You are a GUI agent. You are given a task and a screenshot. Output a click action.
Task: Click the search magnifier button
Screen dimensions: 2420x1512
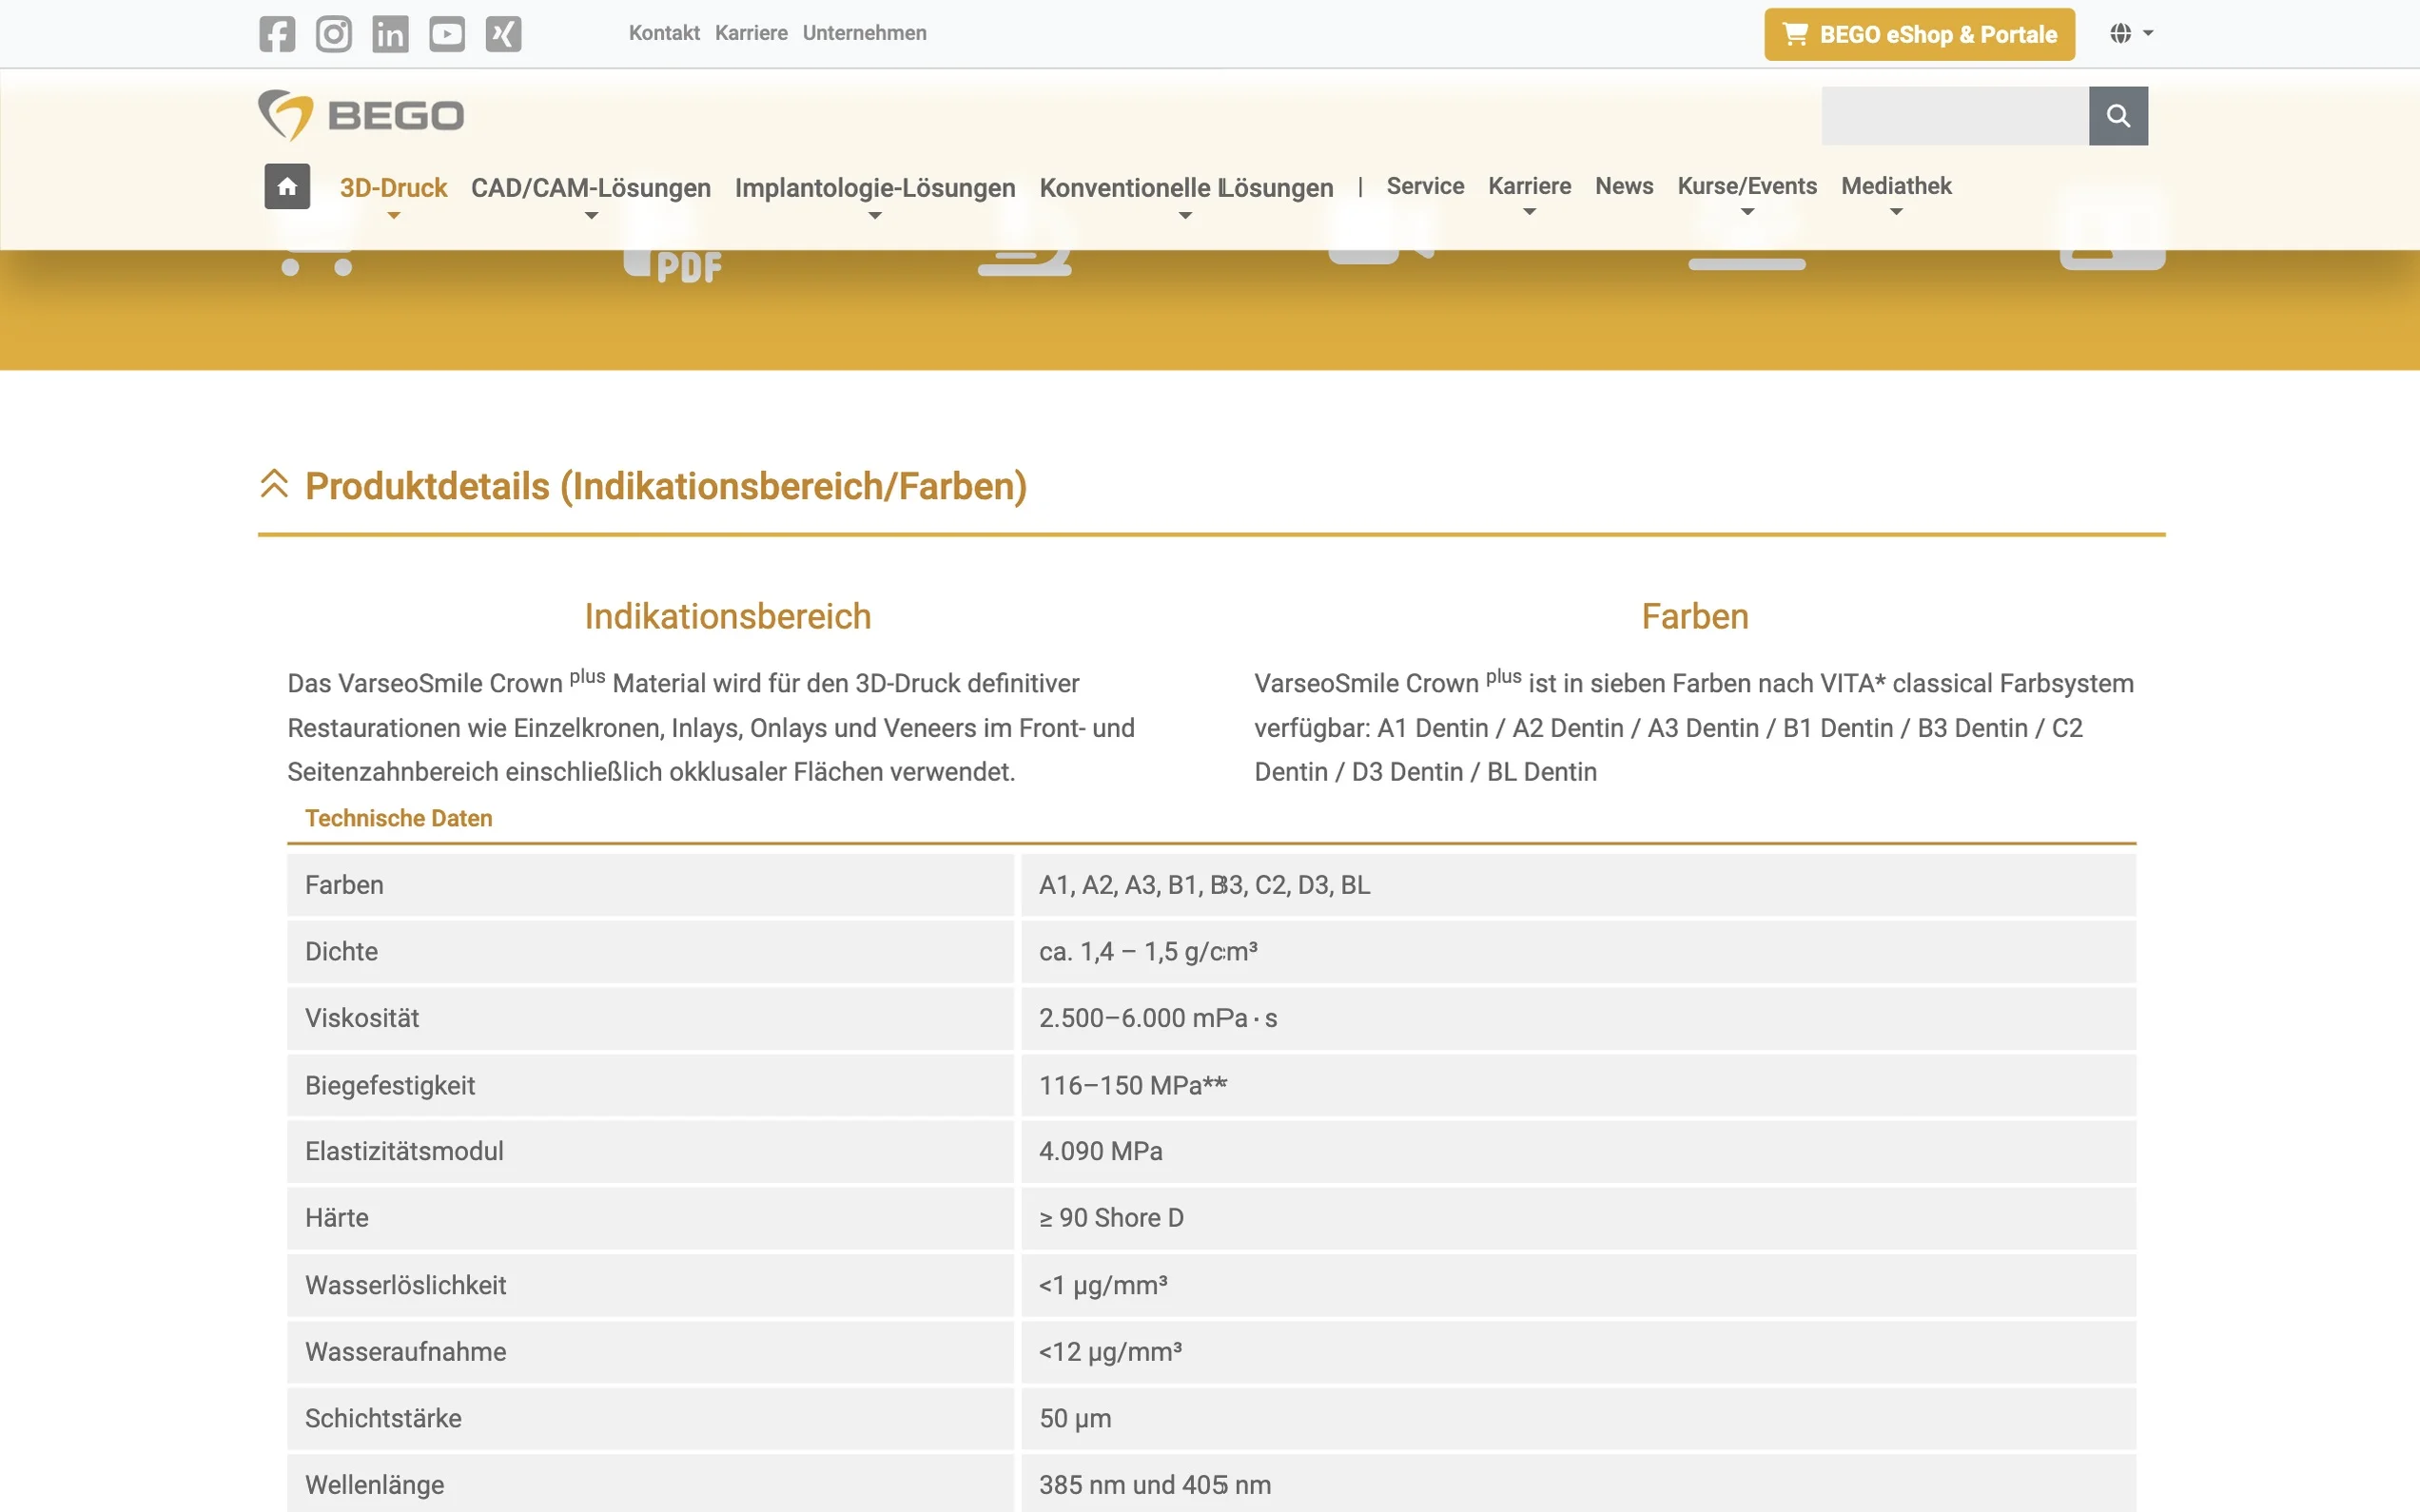point(2118,116)
